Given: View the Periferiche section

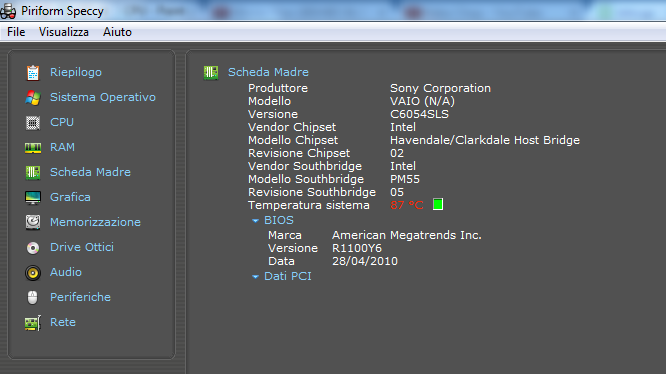Looking at the screenshot, I should [x=81, y=297].
